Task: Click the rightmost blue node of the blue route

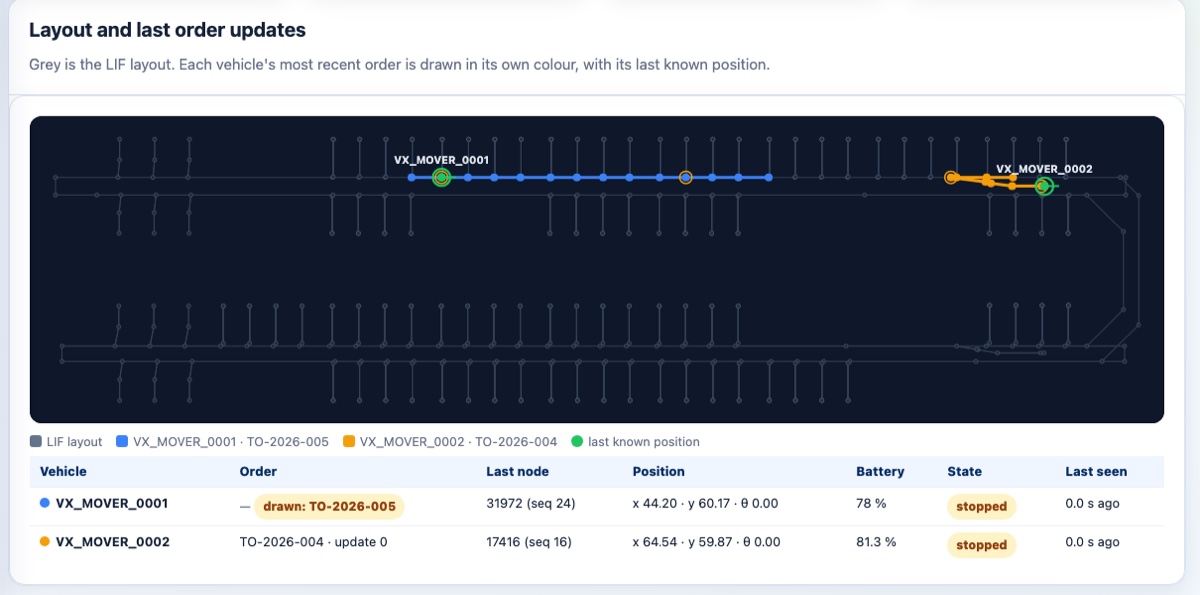Action: 768,177
